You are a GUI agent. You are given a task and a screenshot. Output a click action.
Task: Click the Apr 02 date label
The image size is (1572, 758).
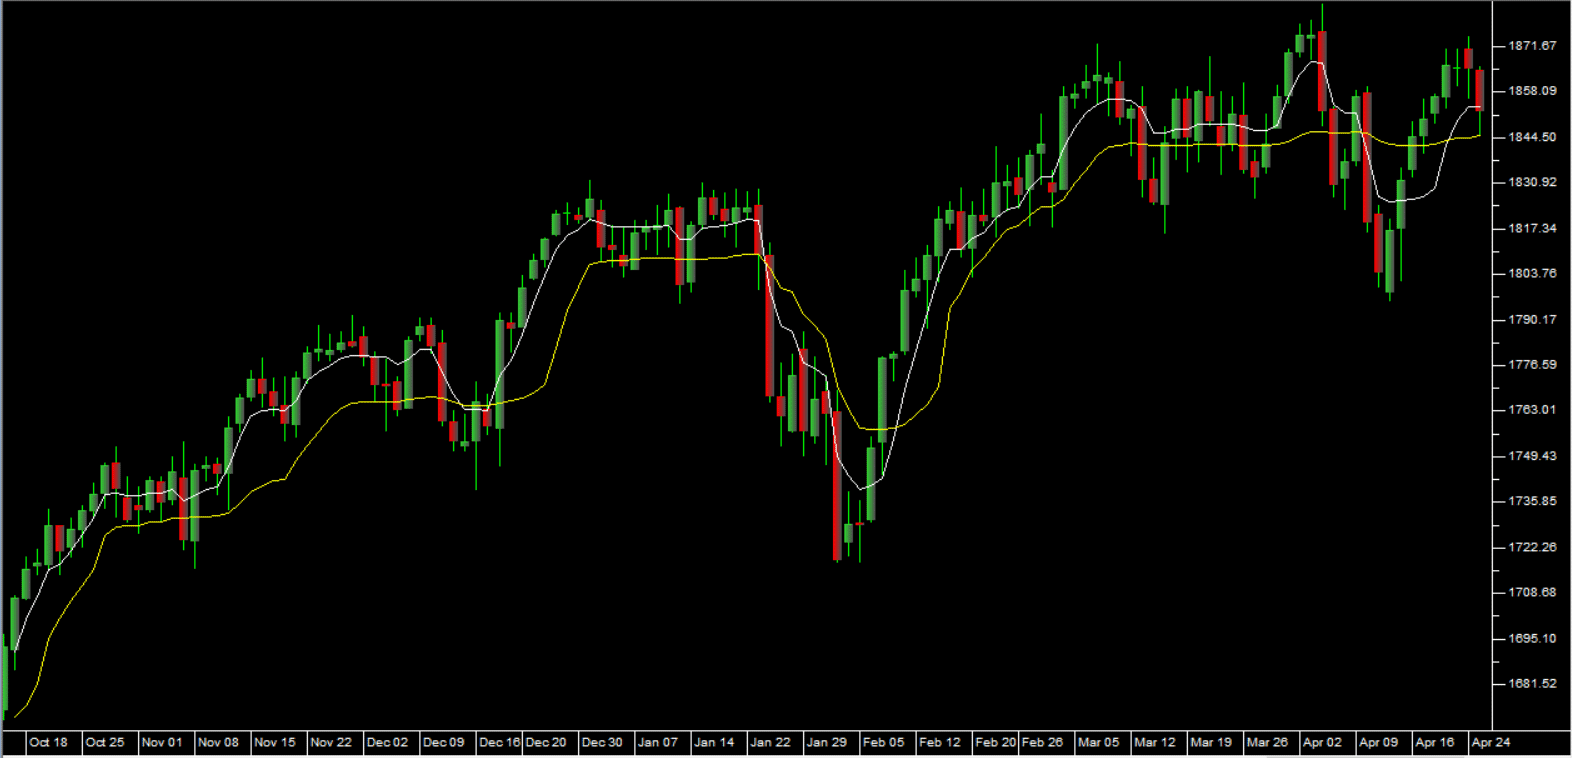coord(1323,742)
